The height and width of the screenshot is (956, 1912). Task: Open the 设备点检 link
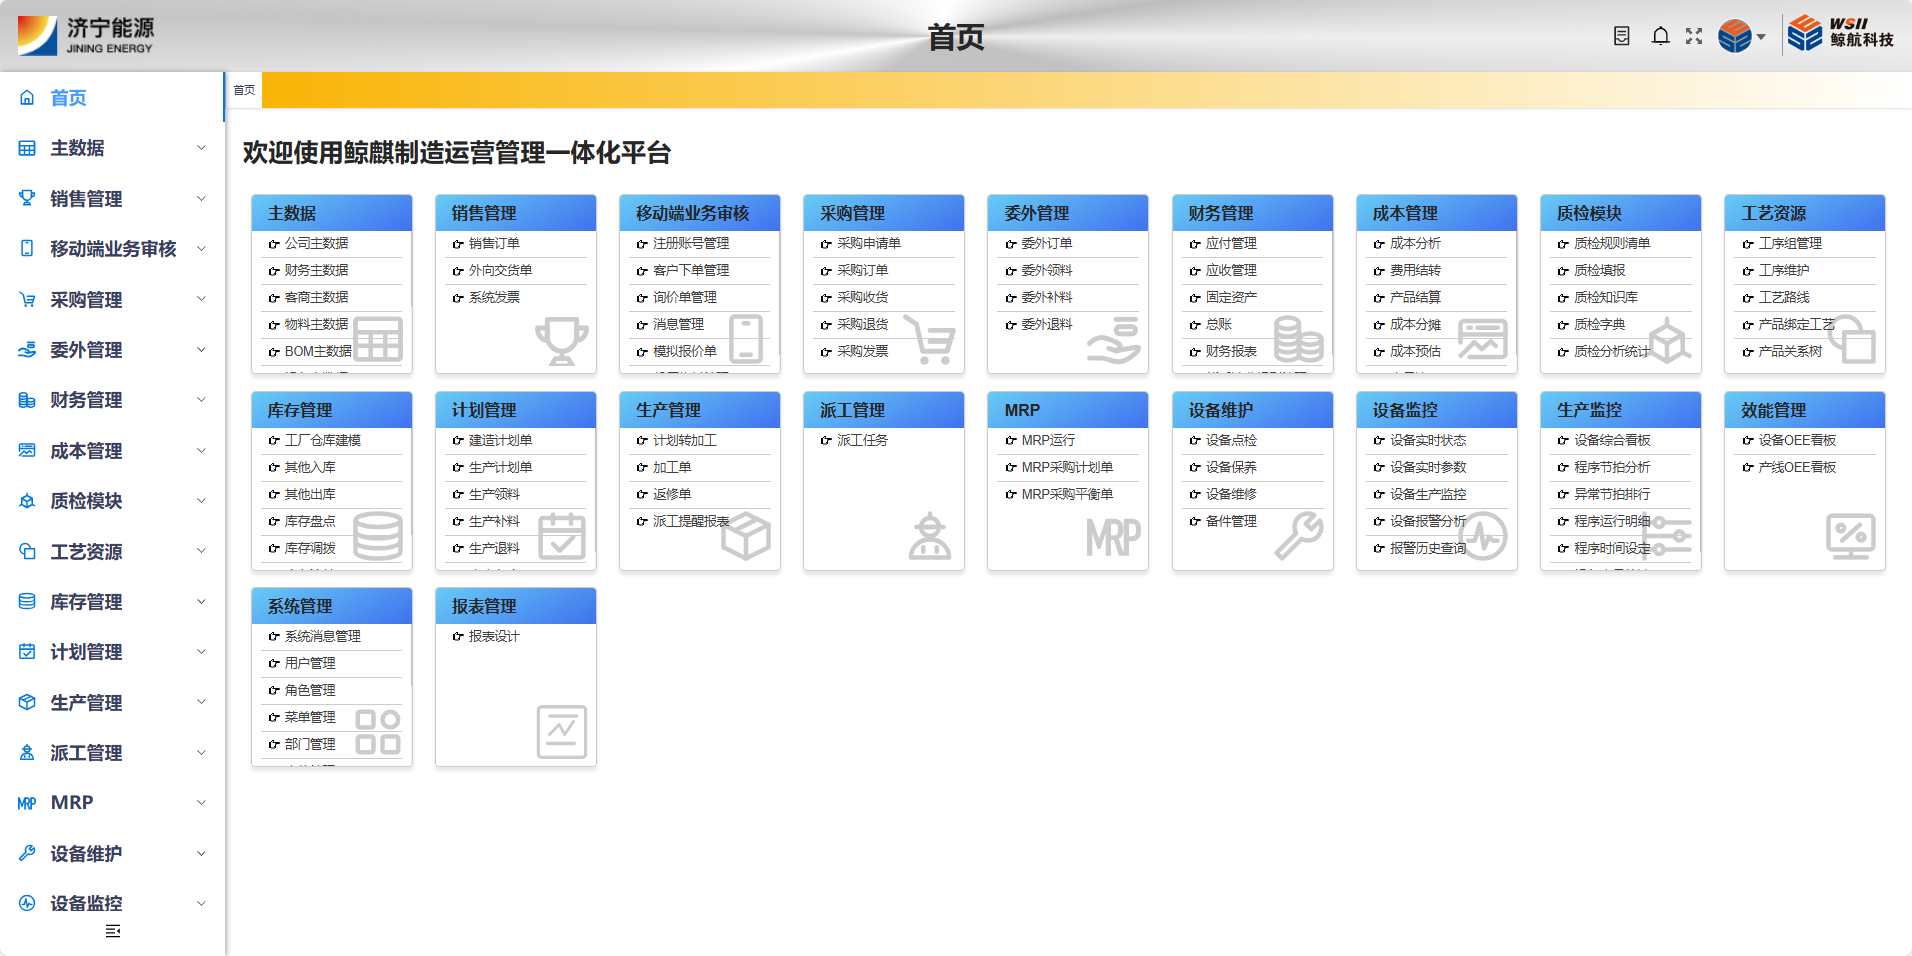click(1231, 440)
